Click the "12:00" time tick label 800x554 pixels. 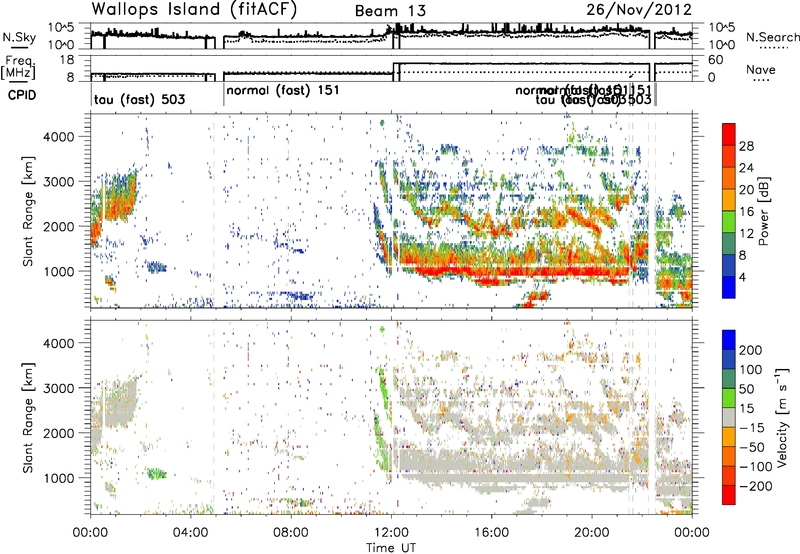click(x=391, y=533)
